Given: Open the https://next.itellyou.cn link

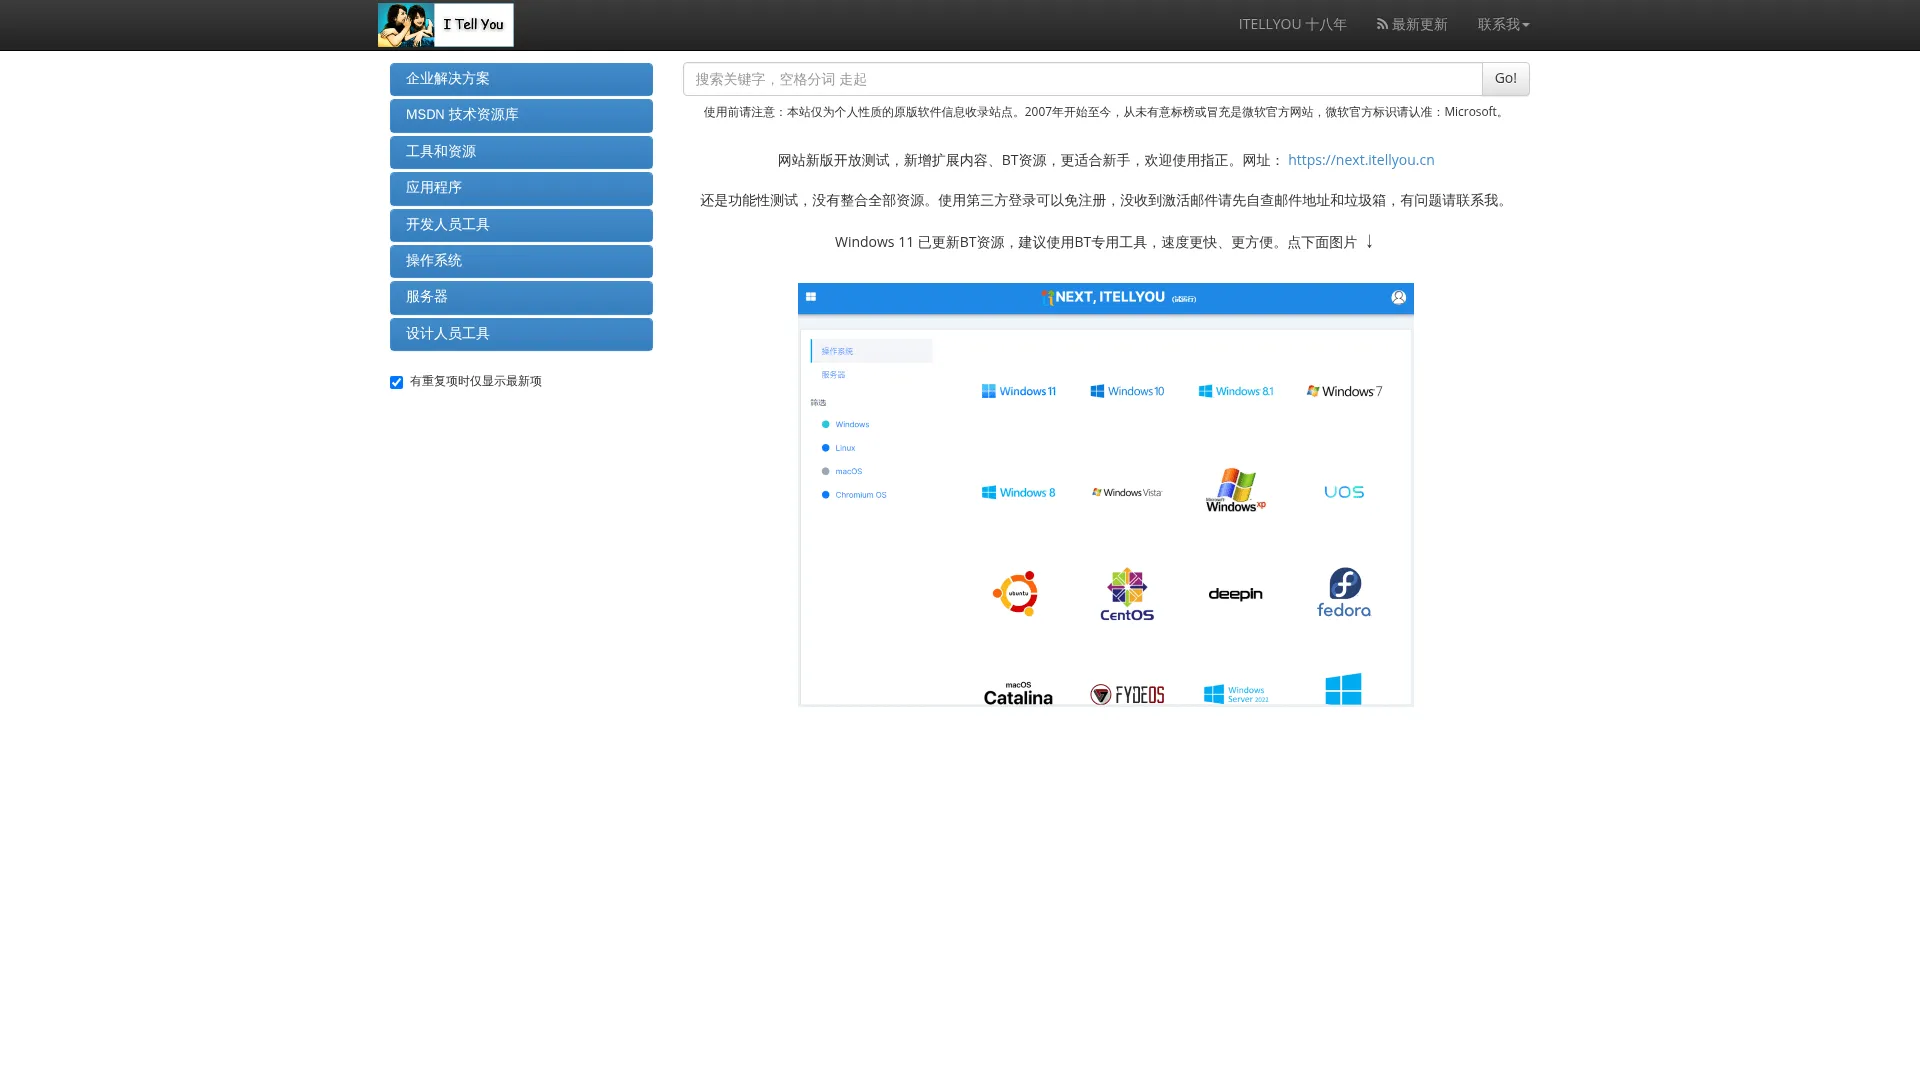Looking at the screenshot, I should point(1360,159).
